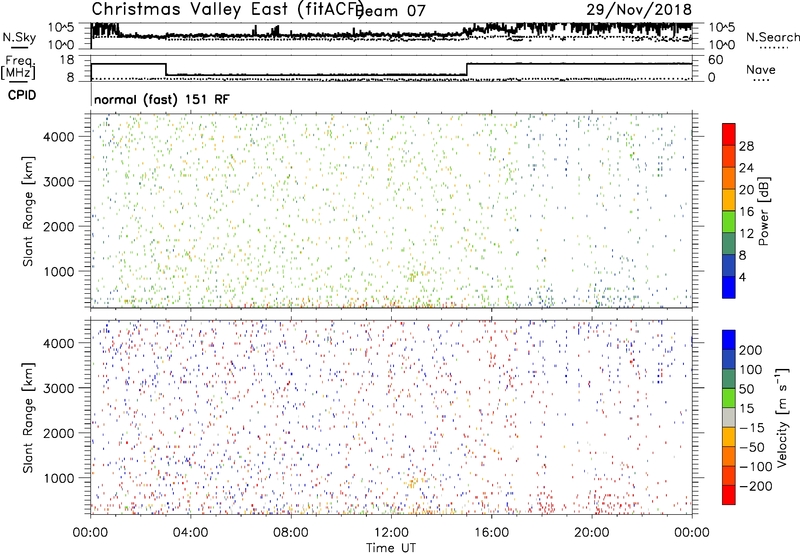This screenshot has height=554, width=800.
Task: Click the yellow 16-20 dB power color band
Action: click(x=729, y=200)
